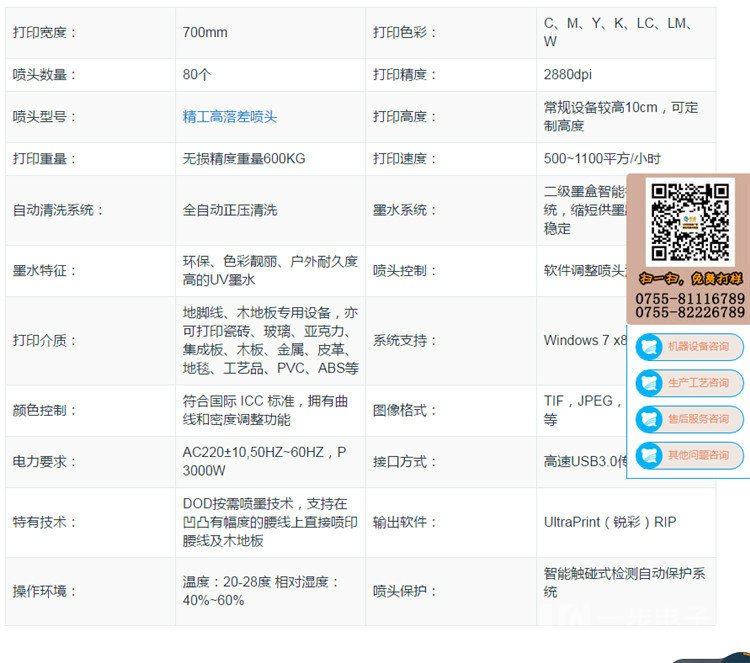
Task: Click the 500~1100平方/小时 speed value
Action: (x=602, y=159)
